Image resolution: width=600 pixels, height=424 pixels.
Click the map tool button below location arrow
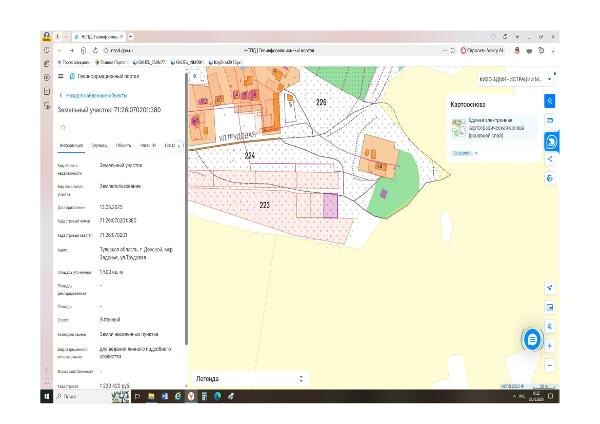pos(549,307)
